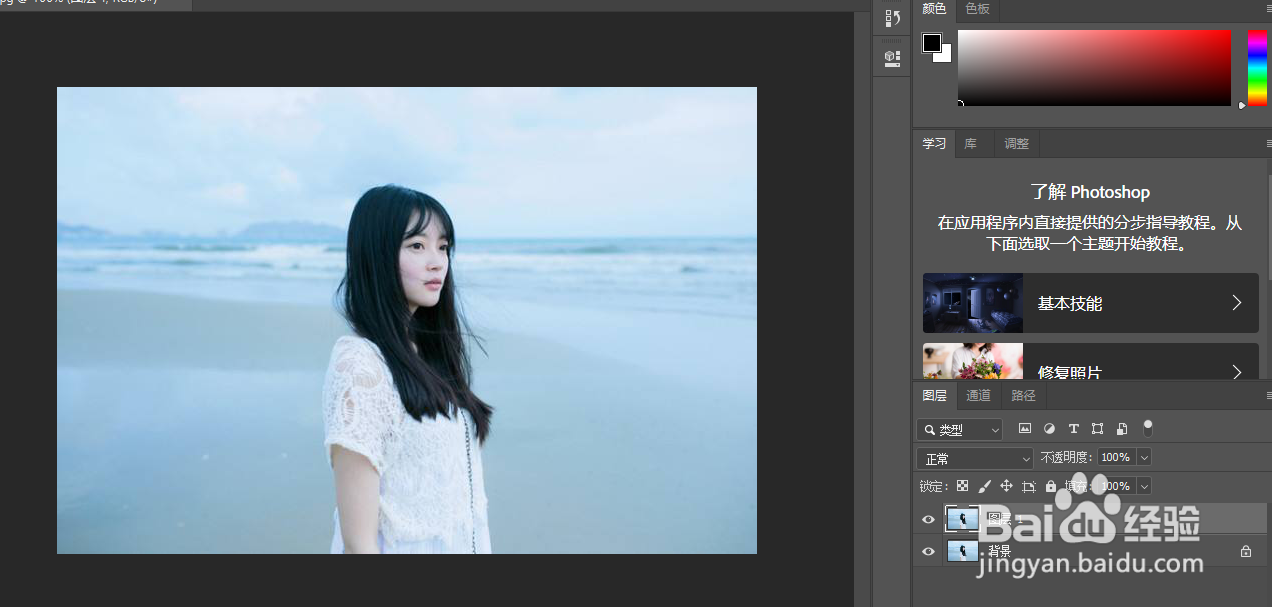
Task: Select the 图层 1 layer thumbnail
Action: pos(963,519)
